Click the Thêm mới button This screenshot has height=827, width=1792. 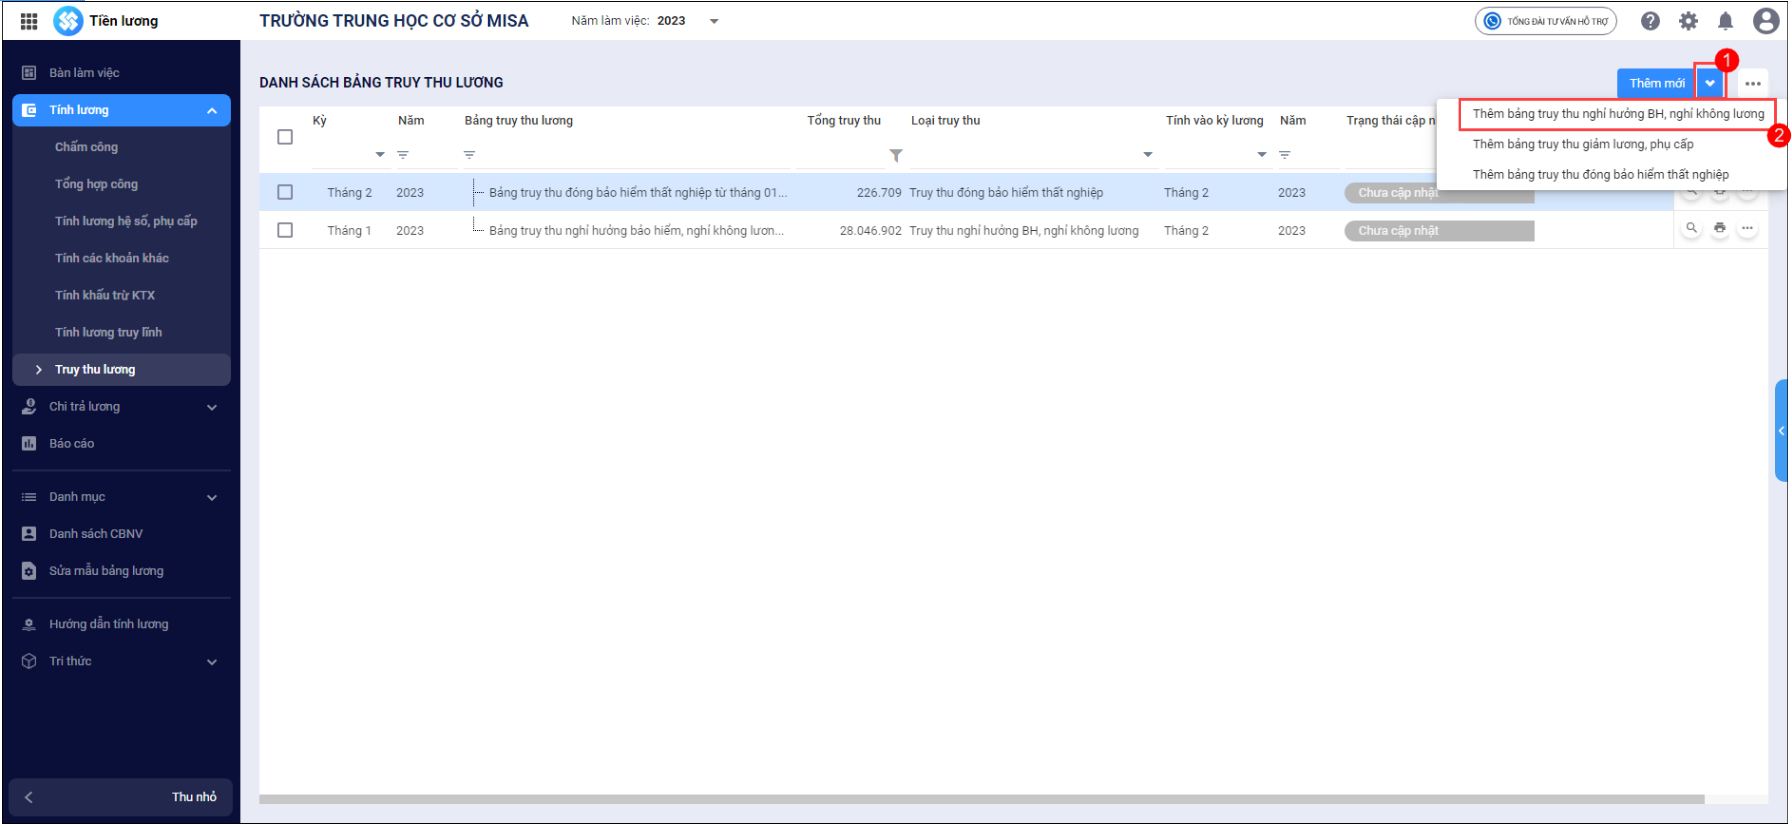(x=1657, y=84)
